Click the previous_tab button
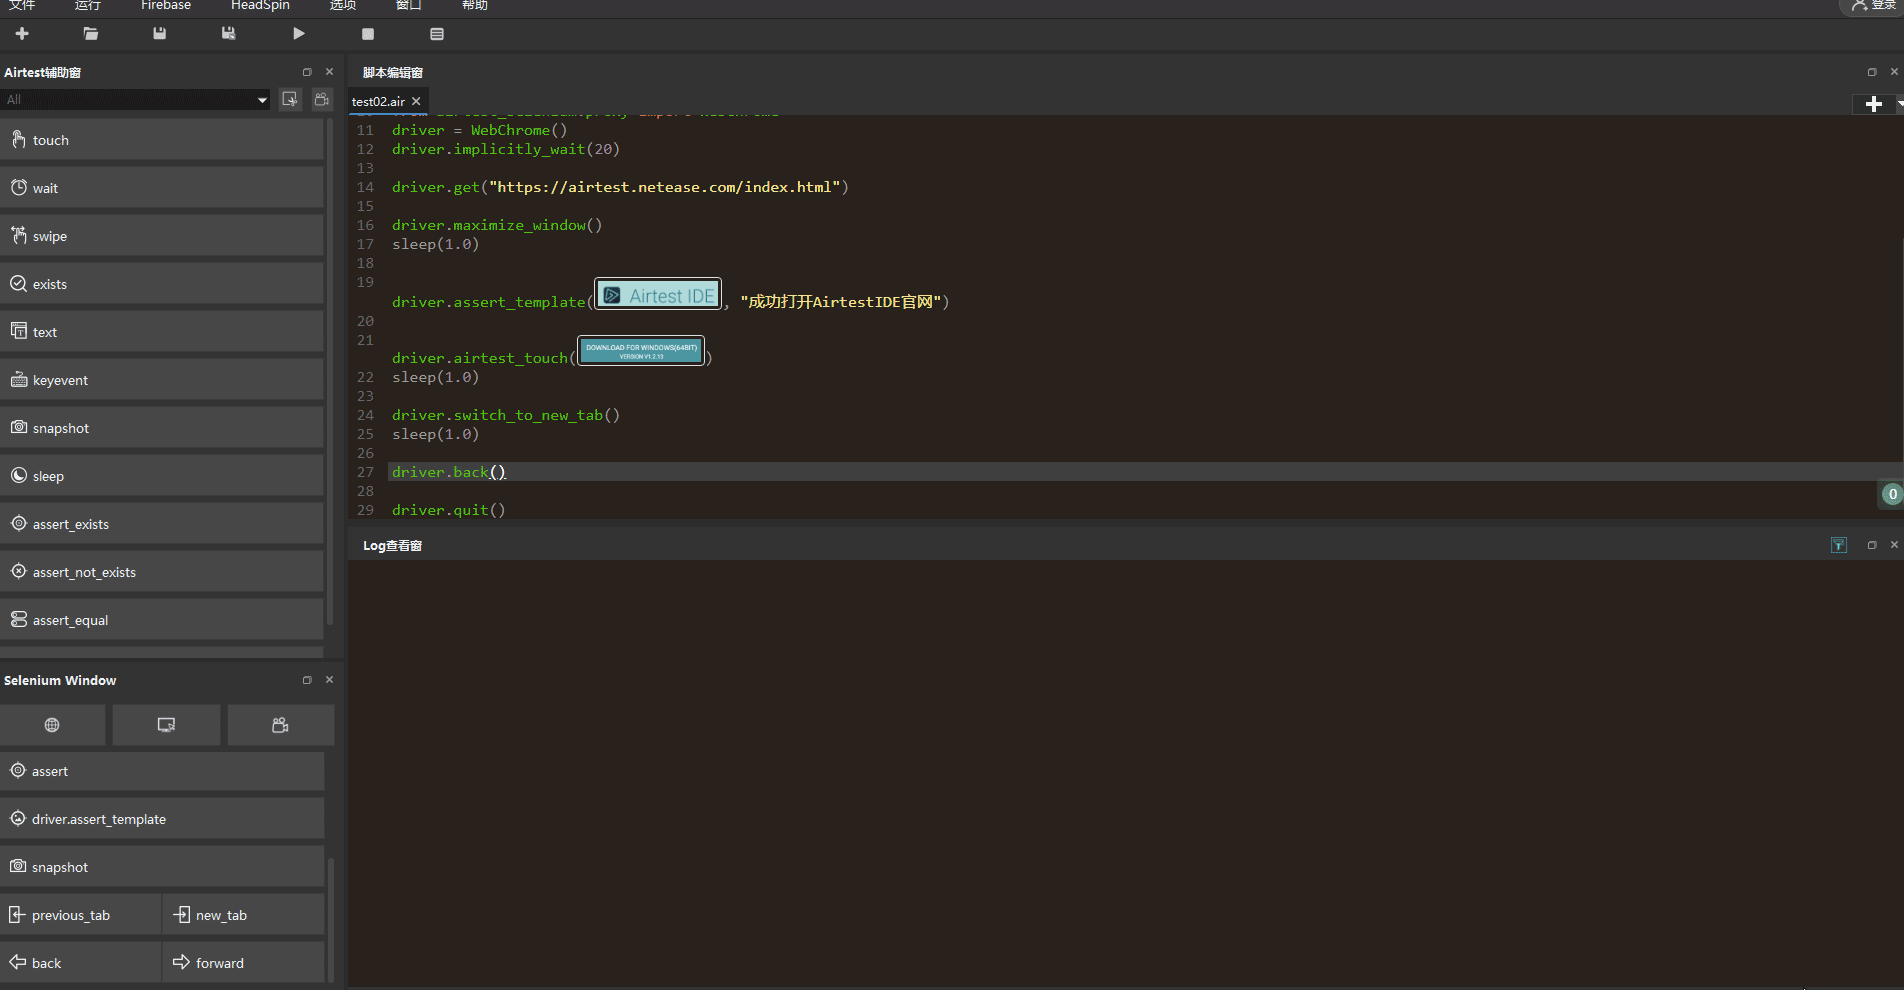This screenshot has width=1904, height=990. 80,915
